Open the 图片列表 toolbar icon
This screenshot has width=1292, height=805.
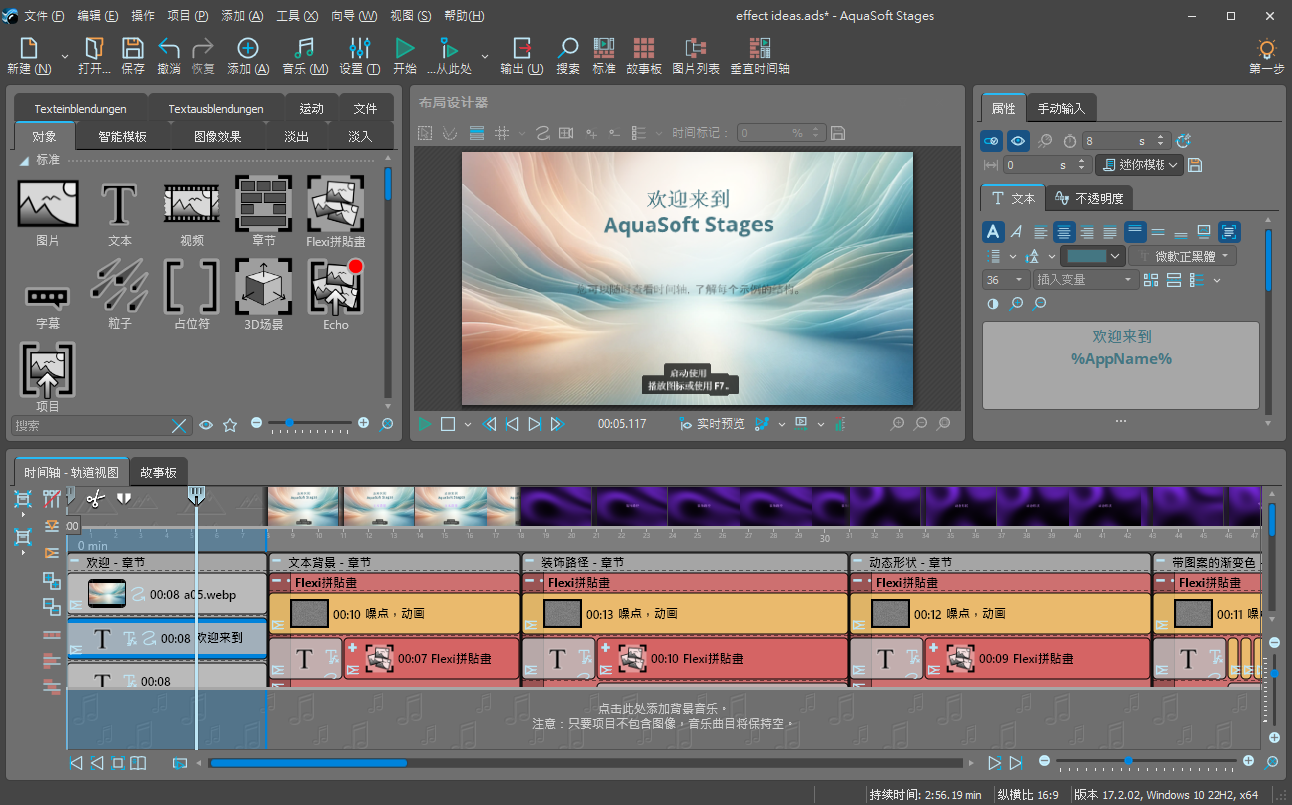[x=696, y=56]
